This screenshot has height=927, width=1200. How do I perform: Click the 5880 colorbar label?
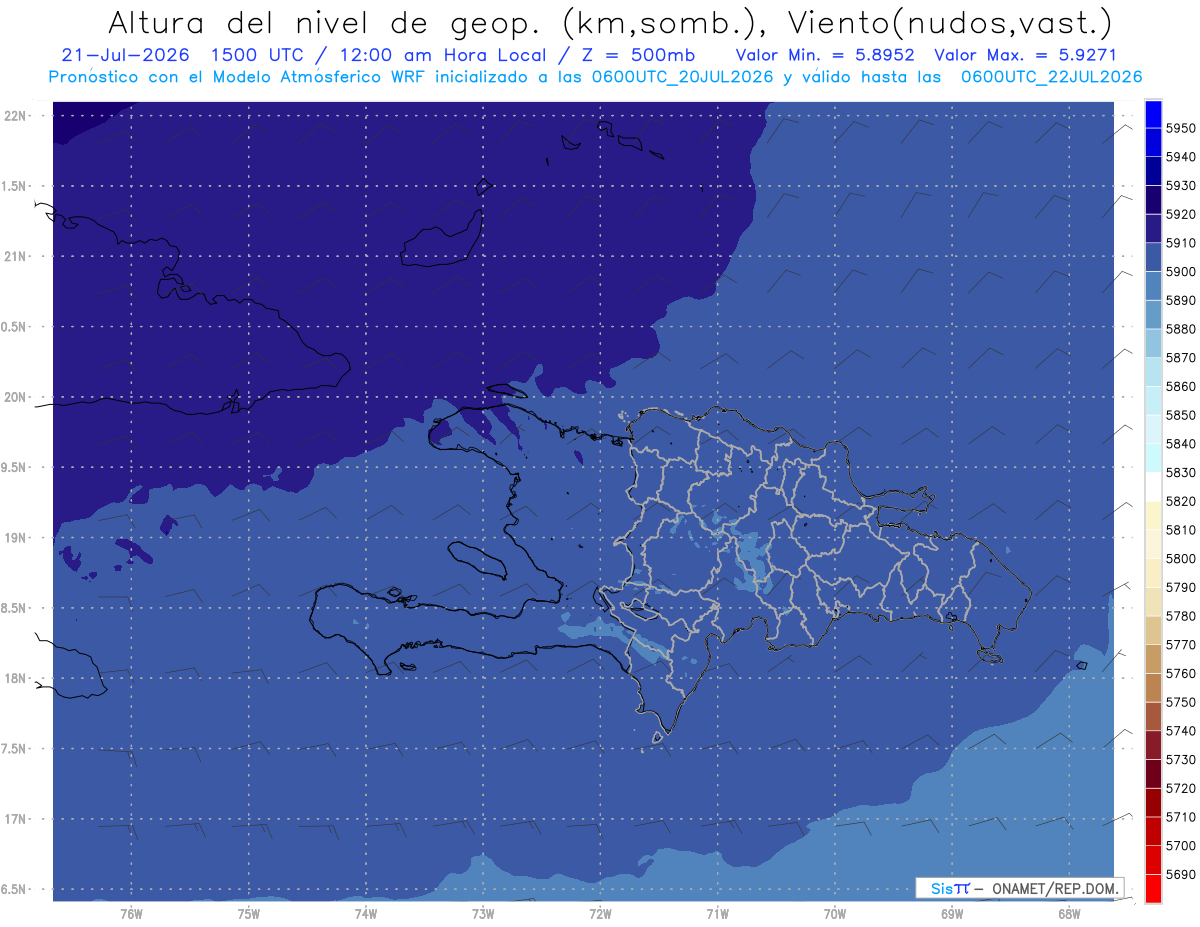[x=1180, y=329]
